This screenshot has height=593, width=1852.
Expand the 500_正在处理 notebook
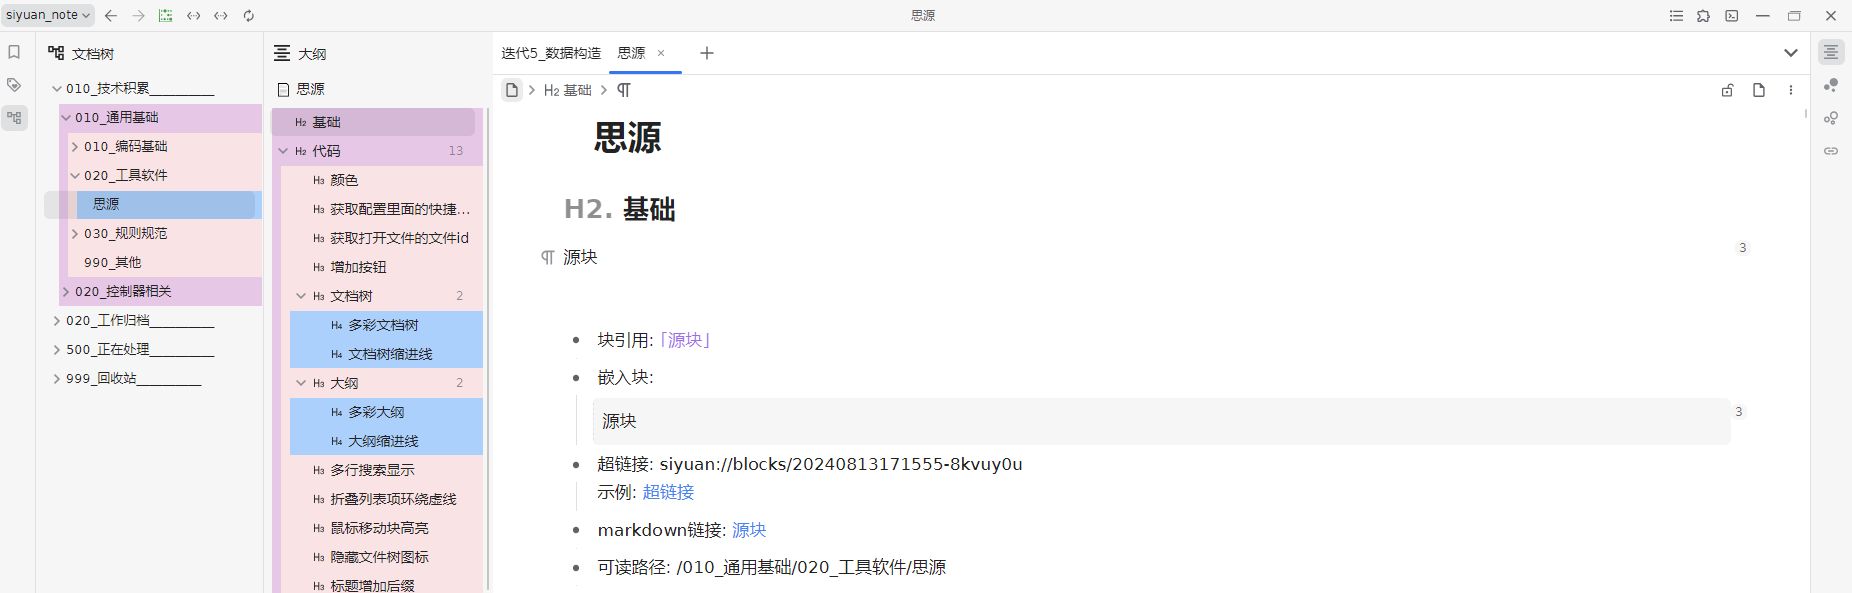tap(57, 349)
